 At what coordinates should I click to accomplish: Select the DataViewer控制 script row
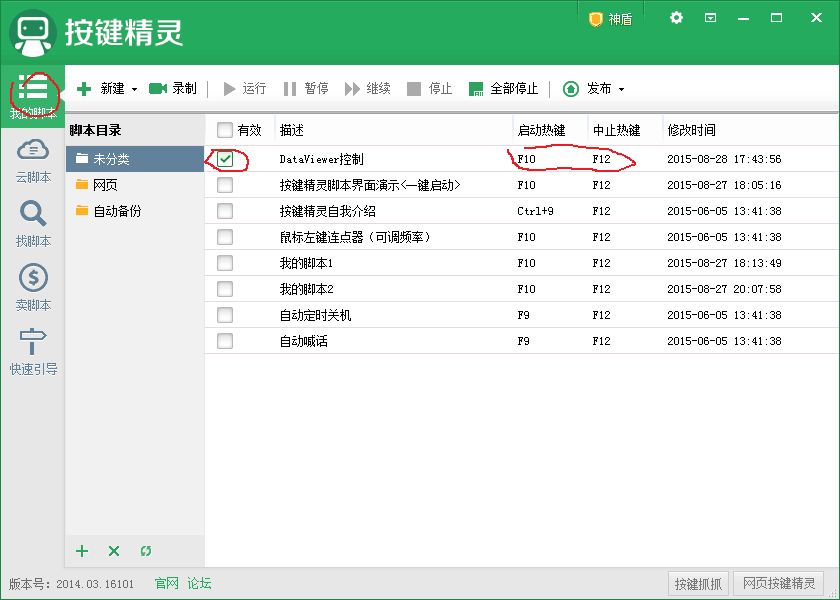coord(522,159)
